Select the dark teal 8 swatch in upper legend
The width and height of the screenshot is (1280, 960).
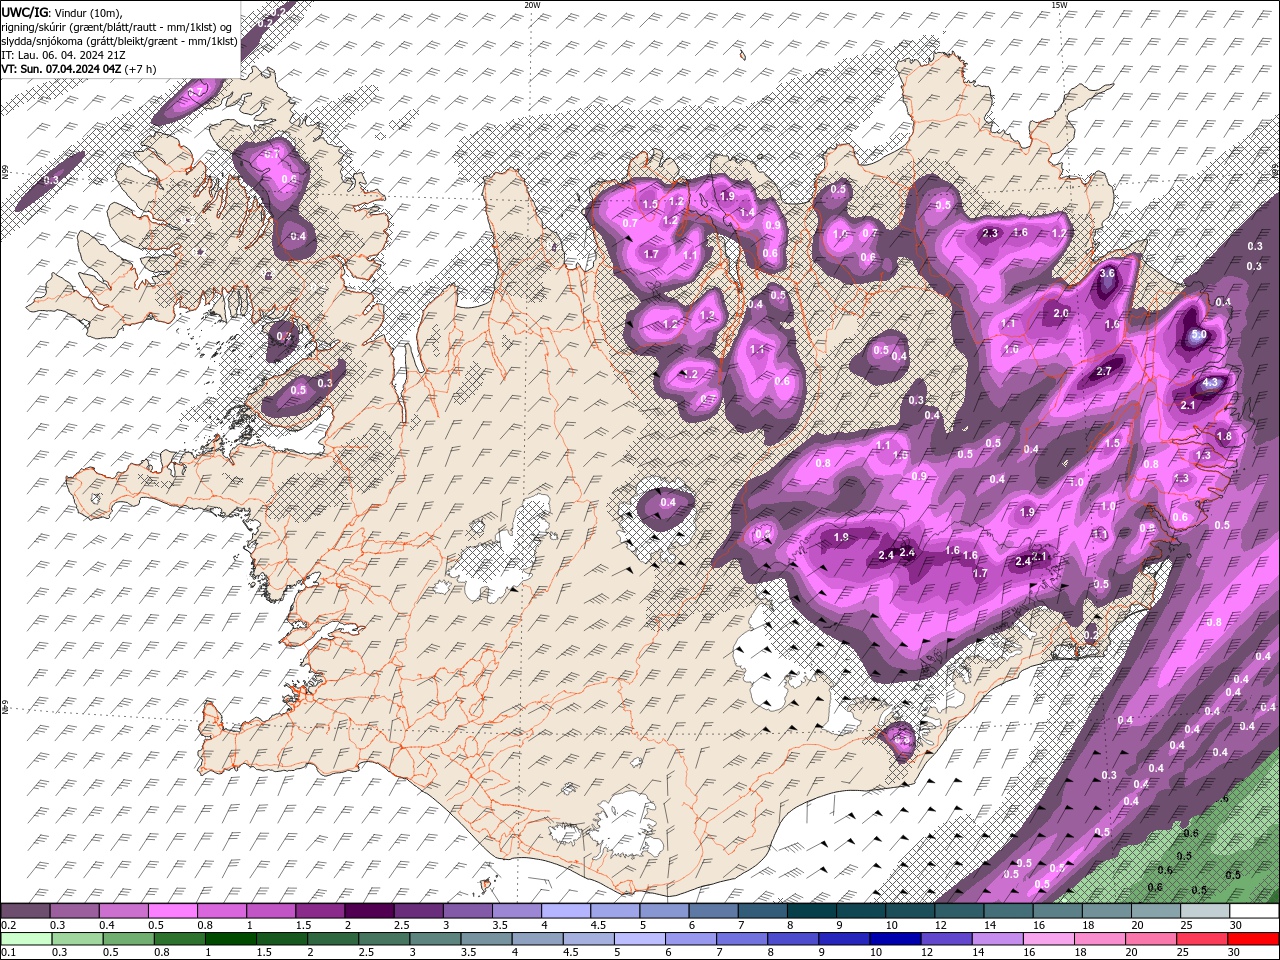click(x=812, y=911)
